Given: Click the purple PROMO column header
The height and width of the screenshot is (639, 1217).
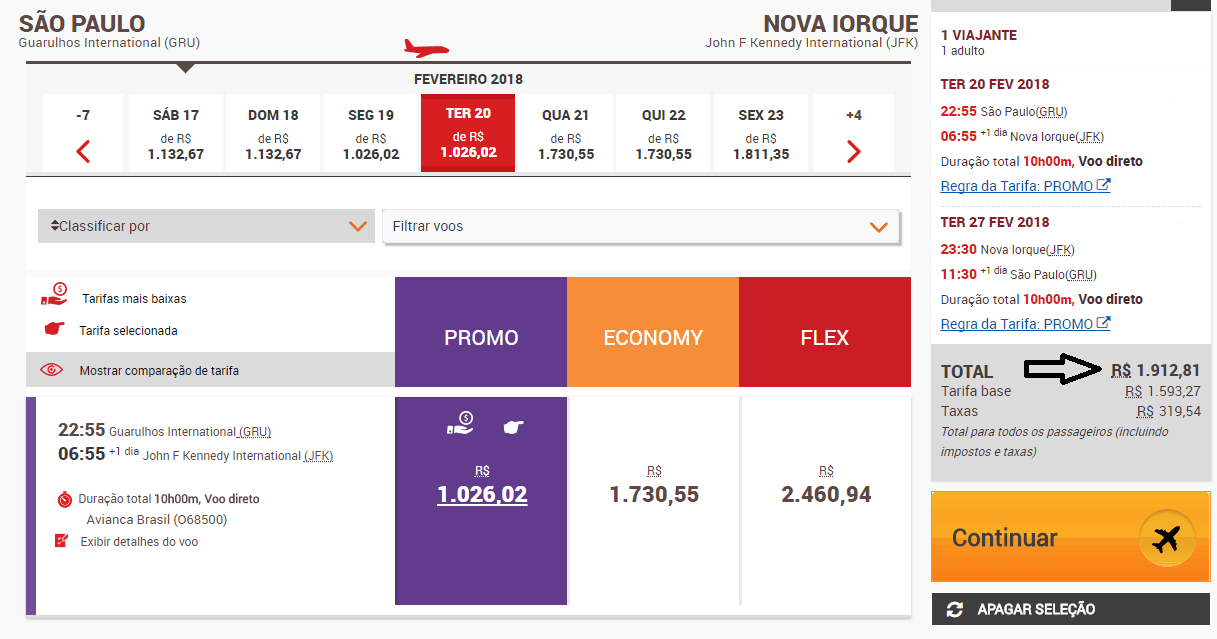Looking at the screenshot, I should [481, 337].
